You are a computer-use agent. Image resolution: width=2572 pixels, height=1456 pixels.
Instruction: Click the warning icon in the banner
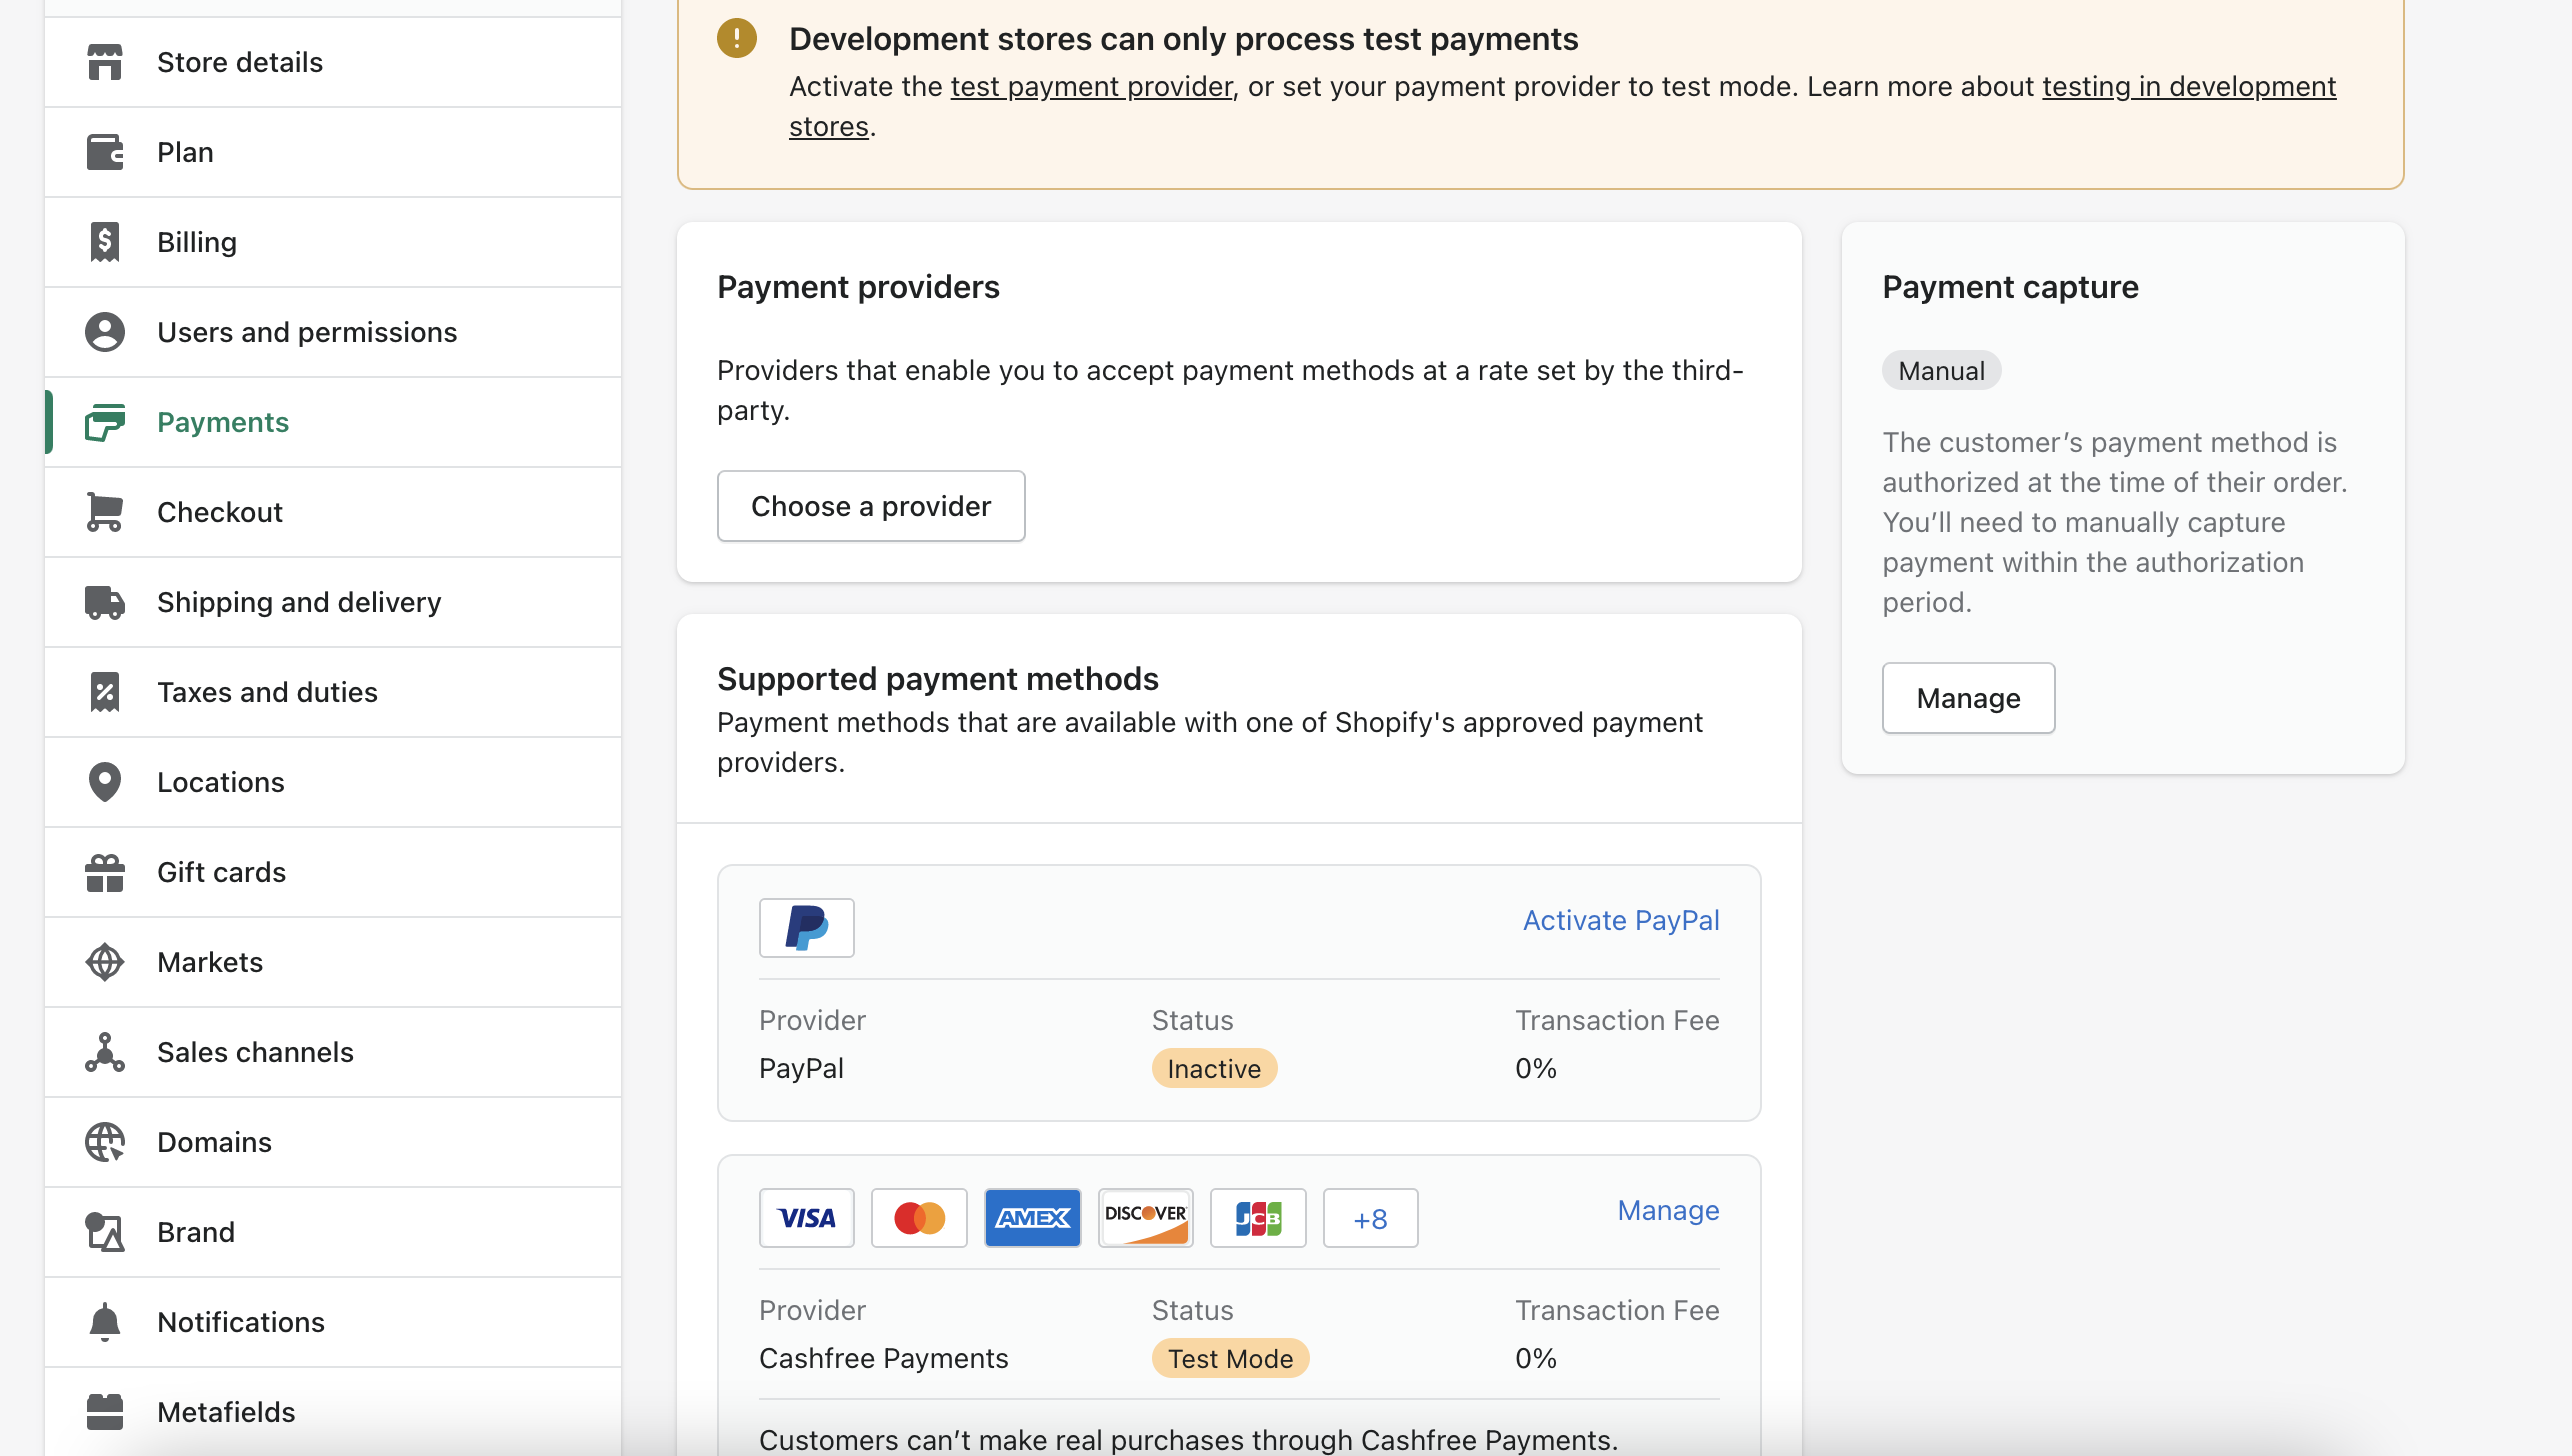pos(737,38)
